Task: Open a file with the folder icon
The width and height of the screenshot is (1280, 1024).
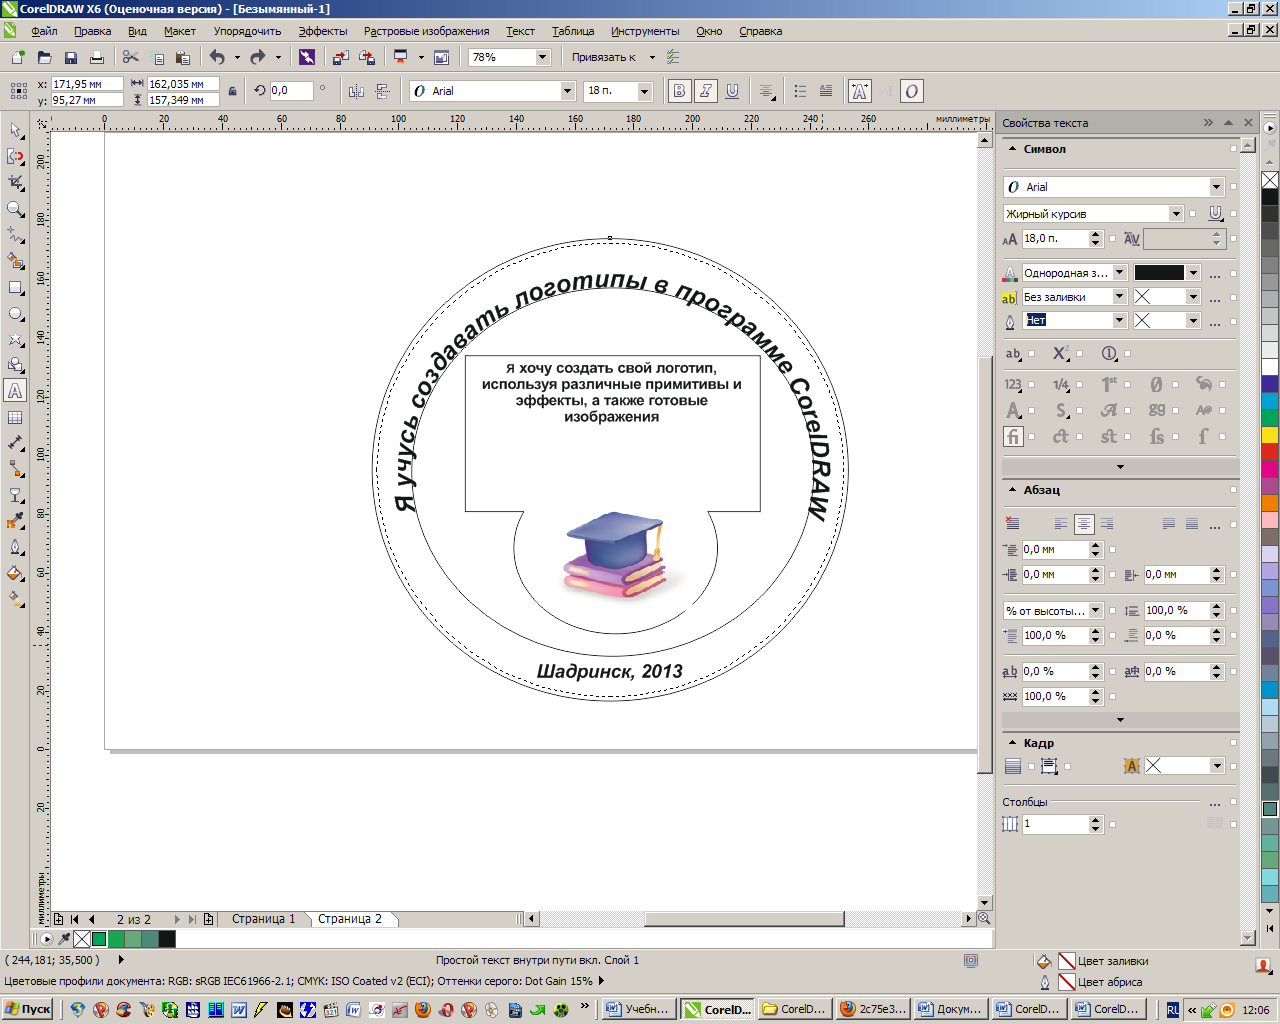Action: [44, 57]
